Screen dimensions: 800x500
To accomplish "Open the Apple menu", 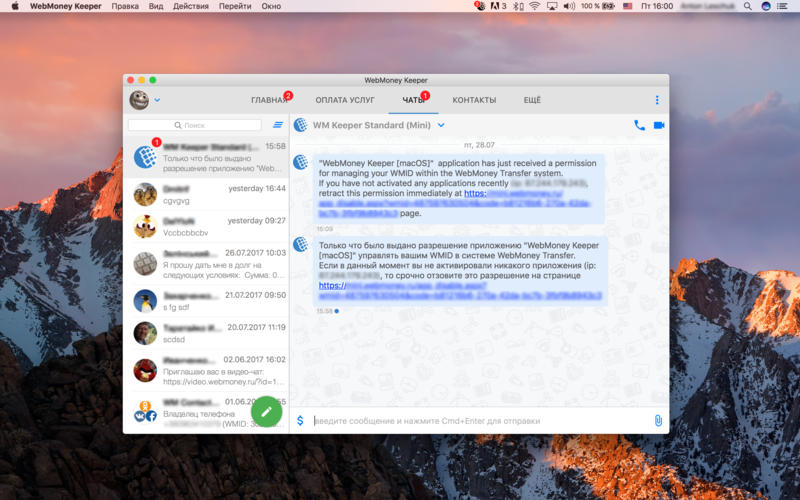I will tap(15, 6).
